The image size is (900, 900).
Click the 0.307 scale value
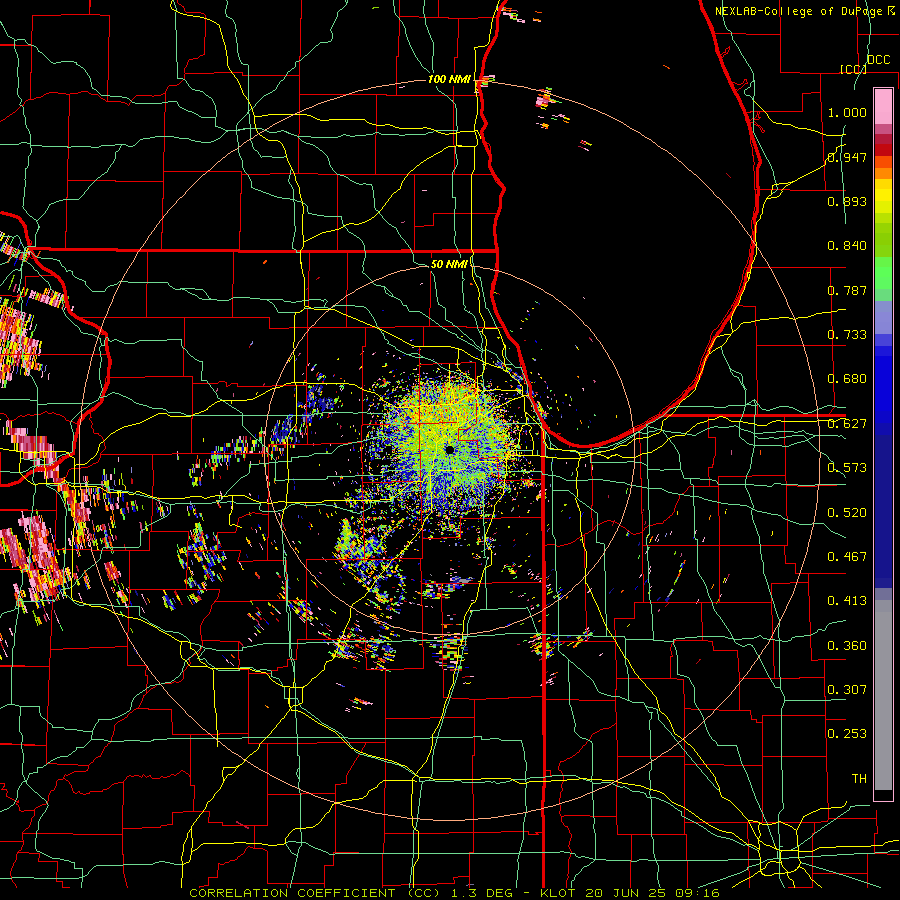point(847,690)
